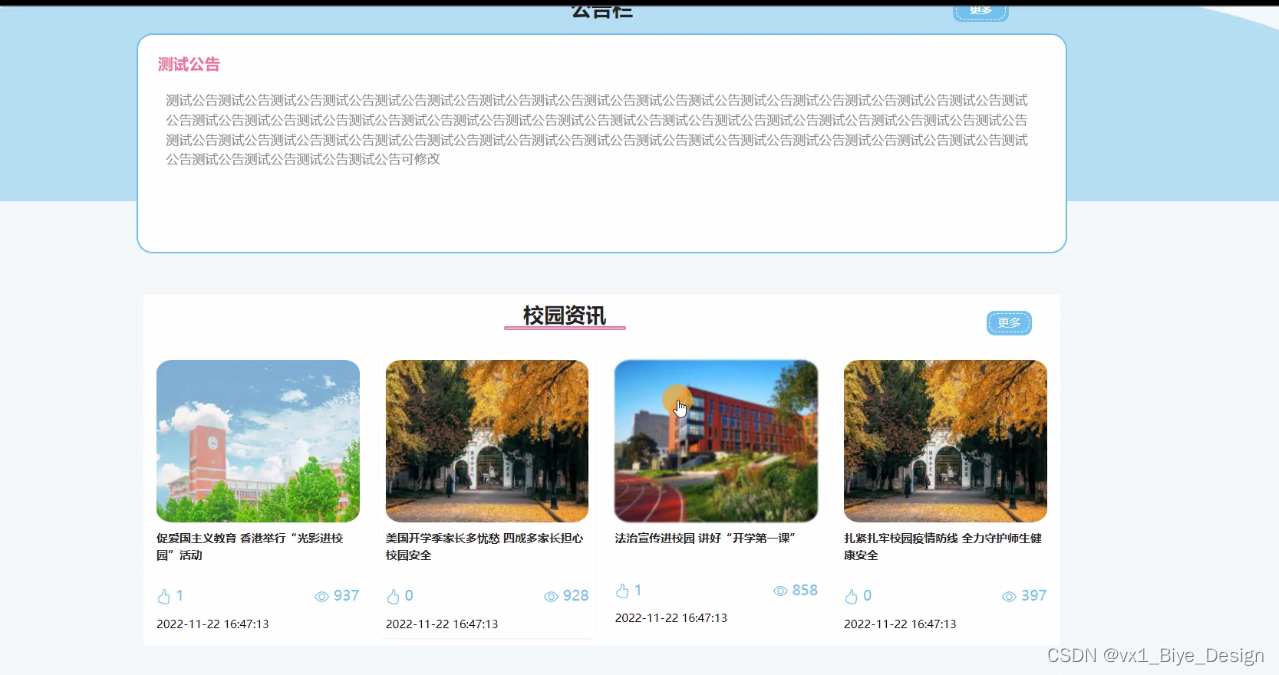Screen dimensions: 1279x675
Task: Click the view count 858
Action: tap(805, 590)
